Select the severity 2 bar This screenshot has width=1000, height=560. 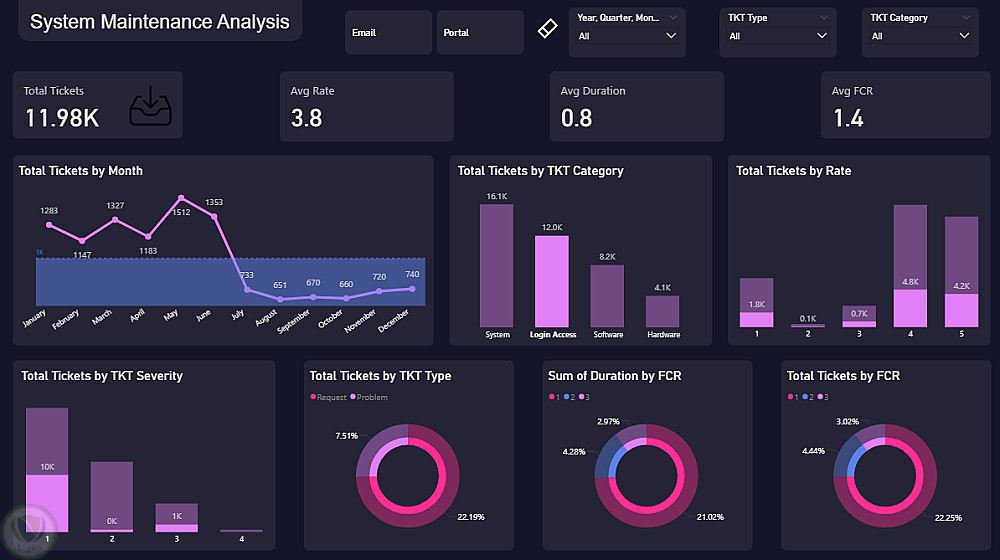tap(112, 497)
